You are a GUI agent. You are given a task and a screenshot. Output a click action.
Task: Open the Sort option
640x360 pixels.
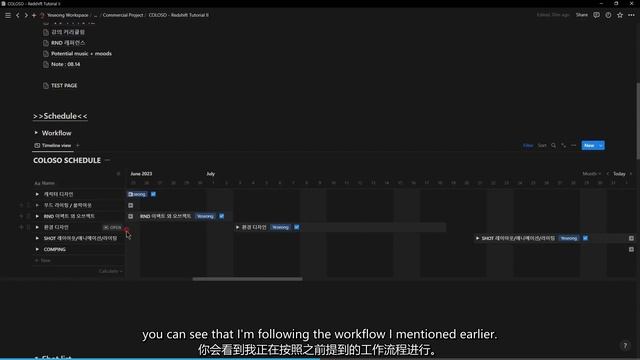click(542, 145)
